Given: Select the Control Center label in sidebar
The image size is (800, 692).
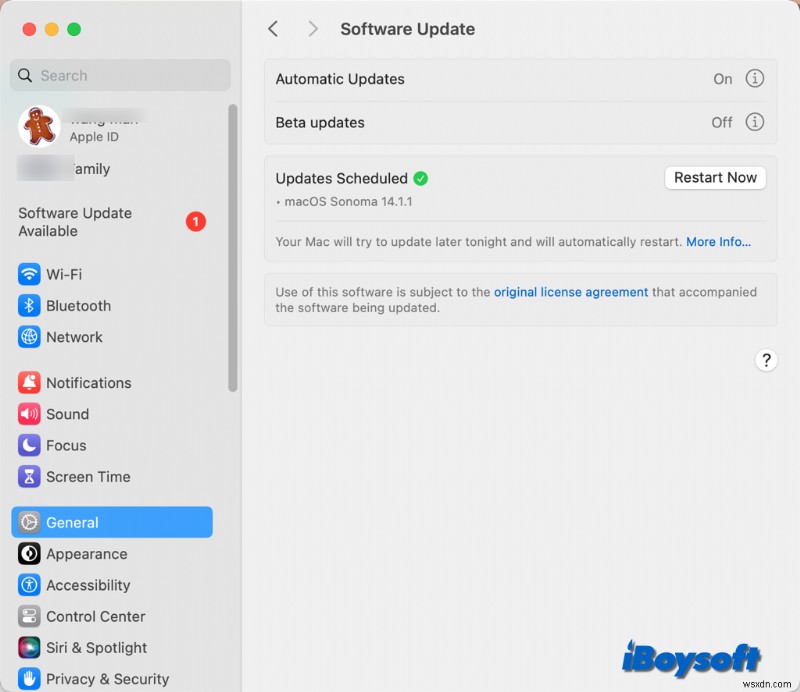Looking at the screenshot, I should click(96, 616).
